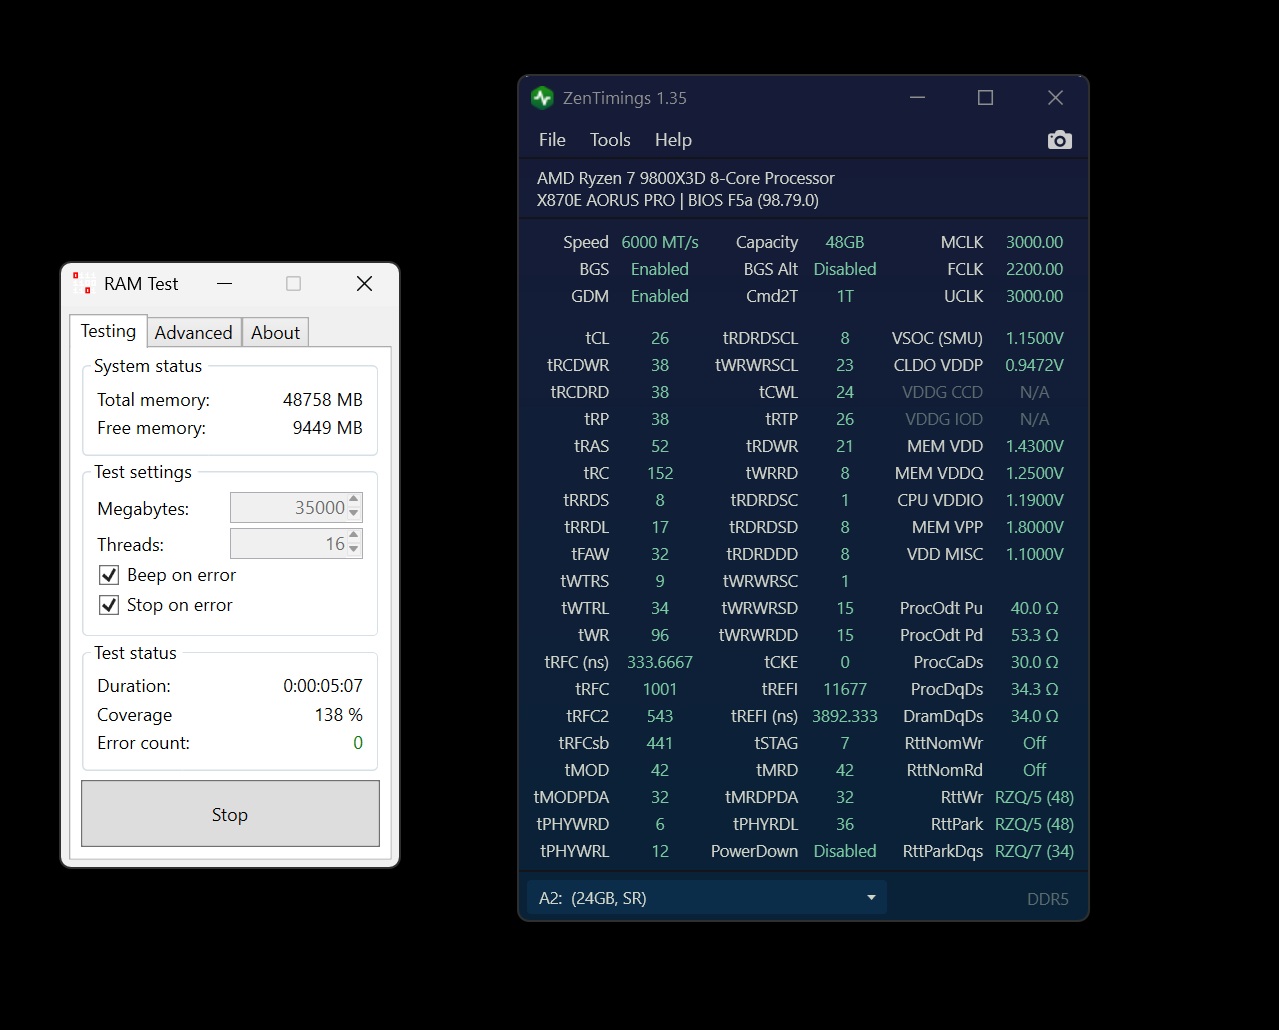Click the tRAS value 52

(660, 446)
